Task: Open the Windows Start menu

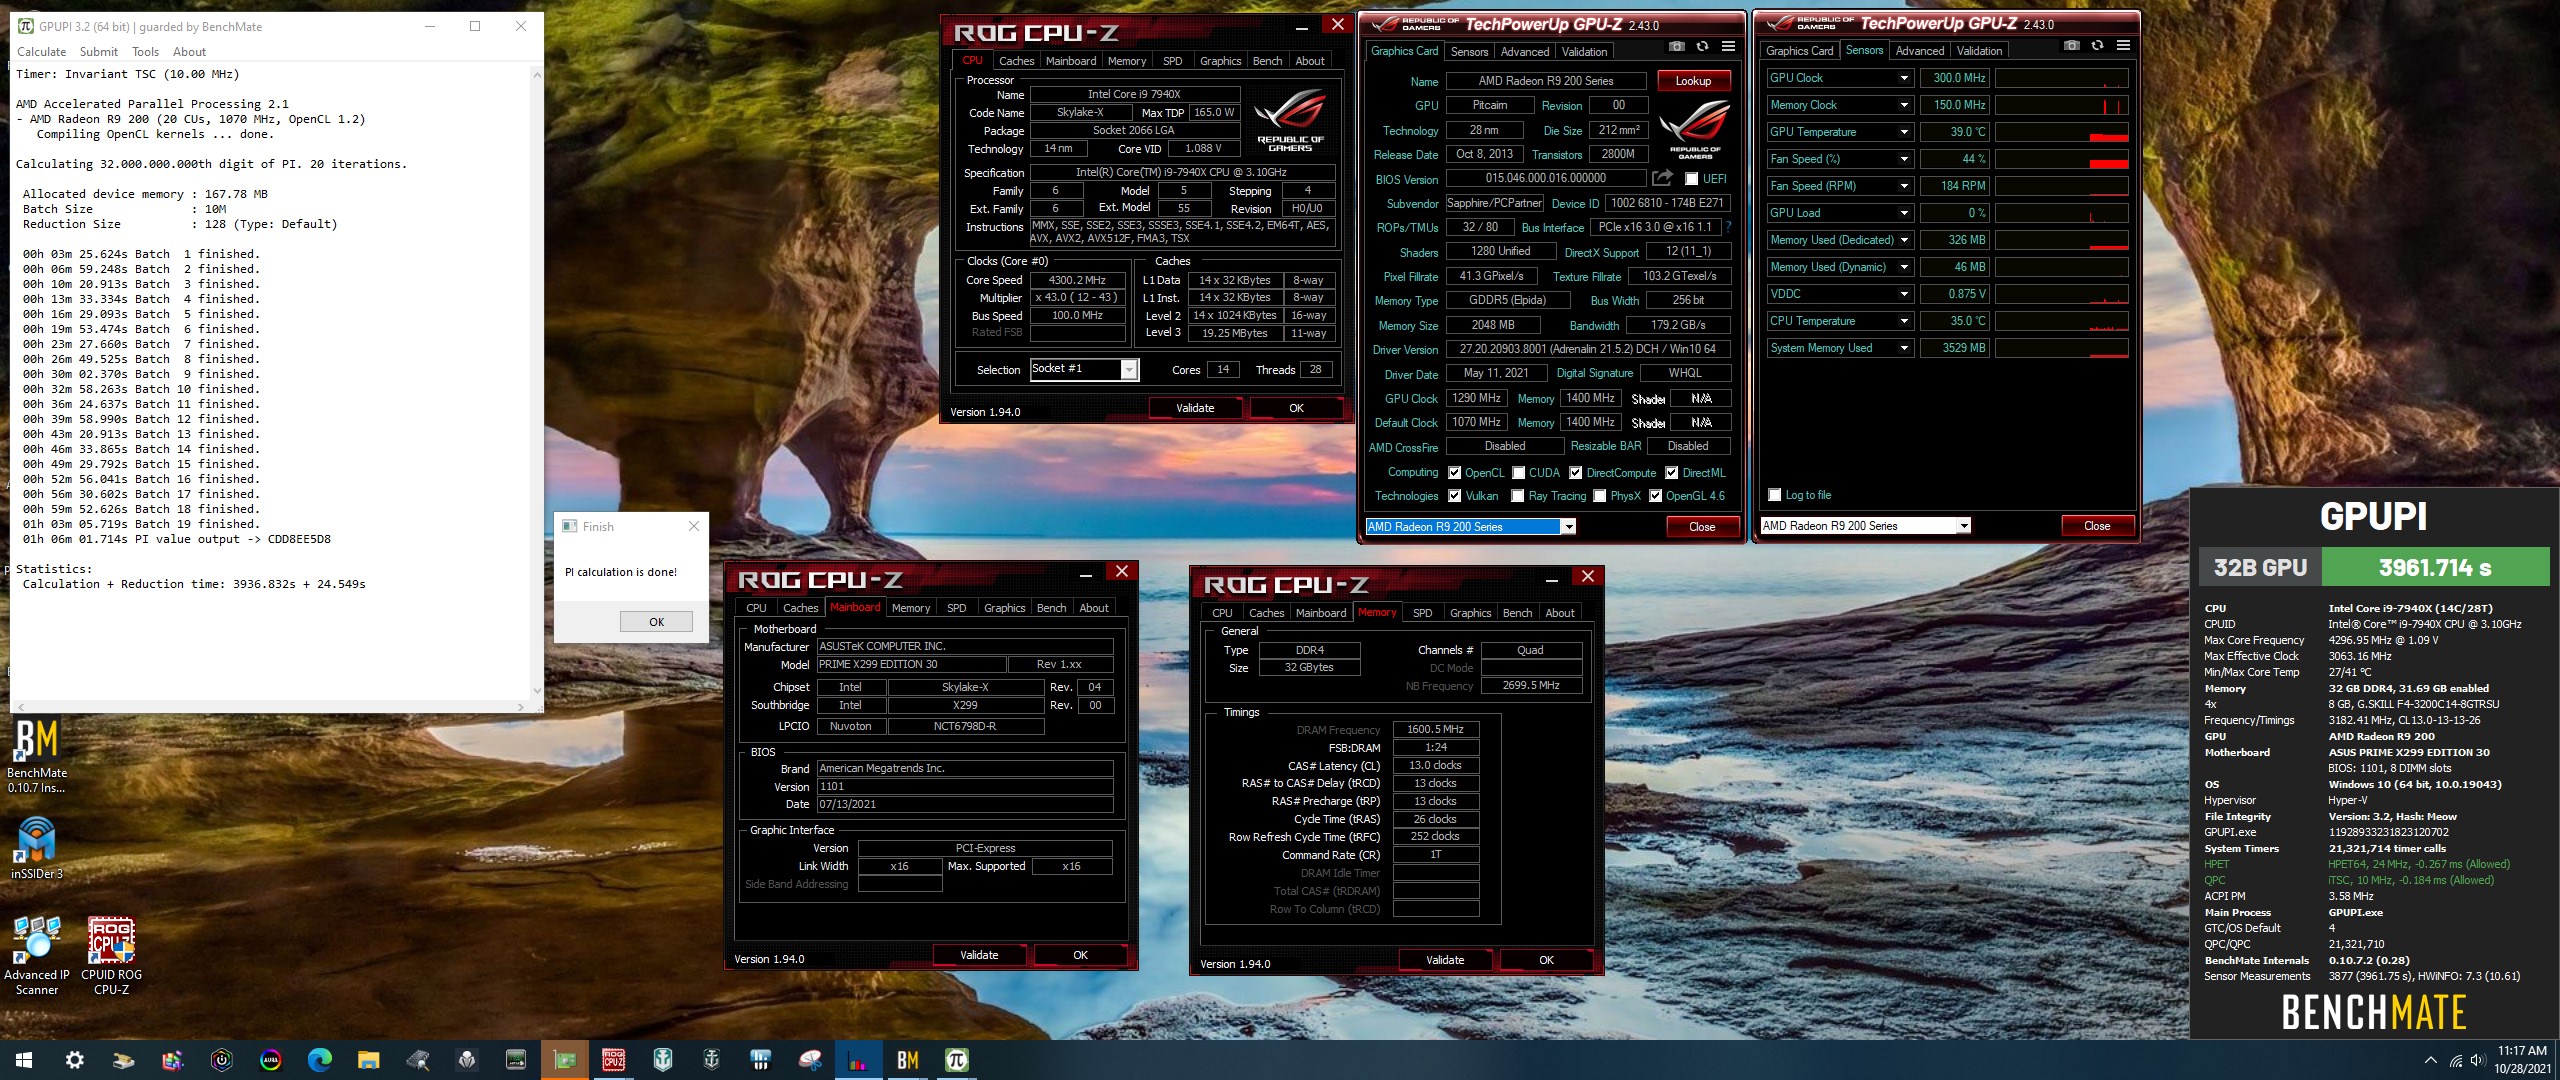Action: coord(24,1060)
